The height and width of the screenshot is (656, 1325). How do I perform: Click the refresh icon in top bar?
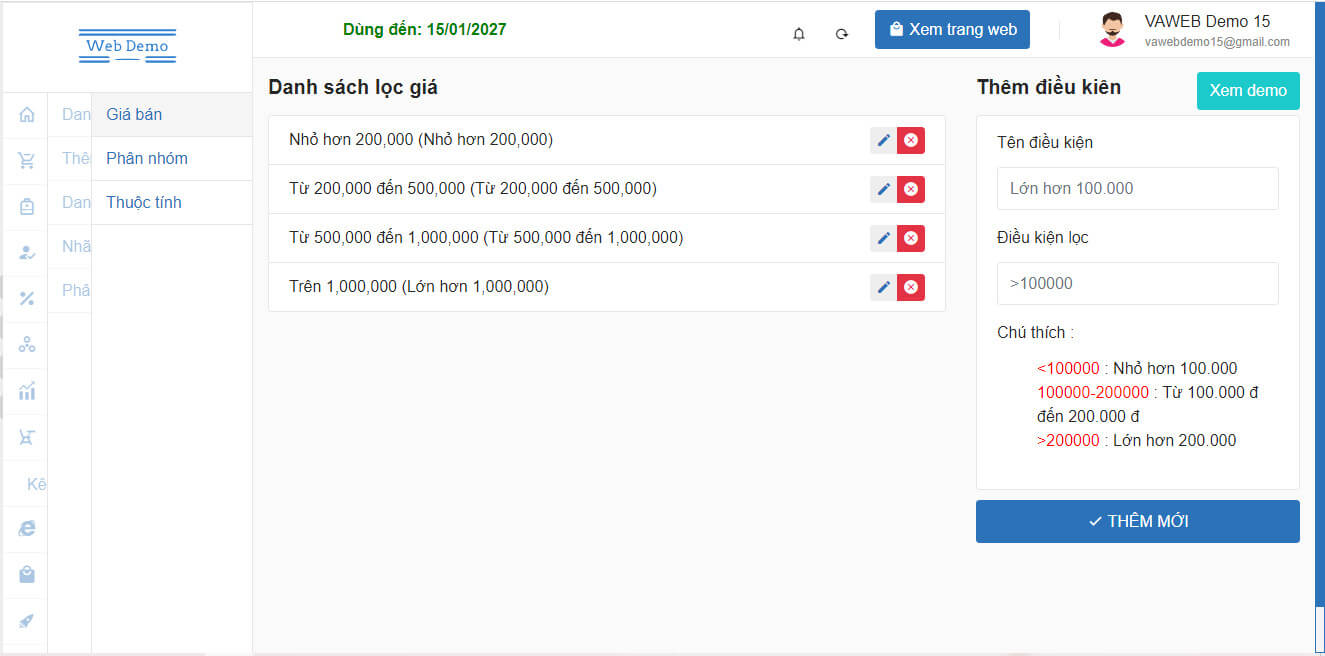coord(842,34)
